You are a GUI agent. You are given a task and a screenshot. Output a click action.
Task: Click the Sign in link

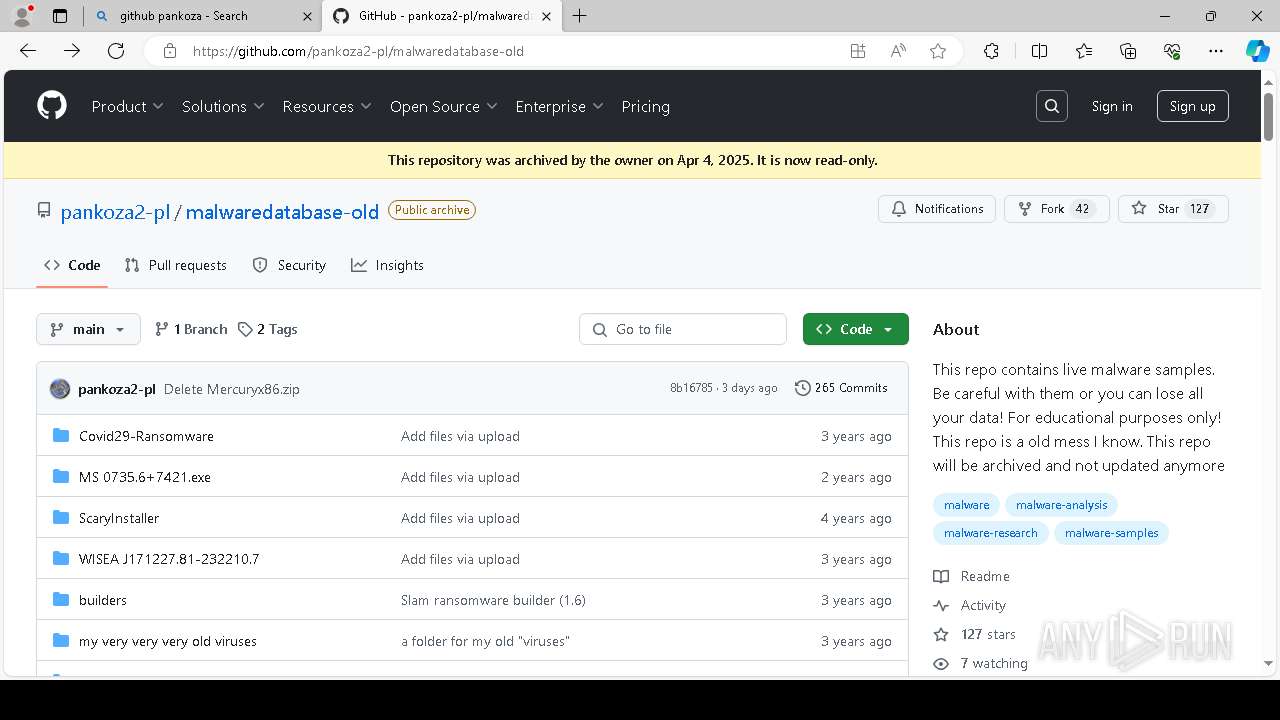[1112, 106]
